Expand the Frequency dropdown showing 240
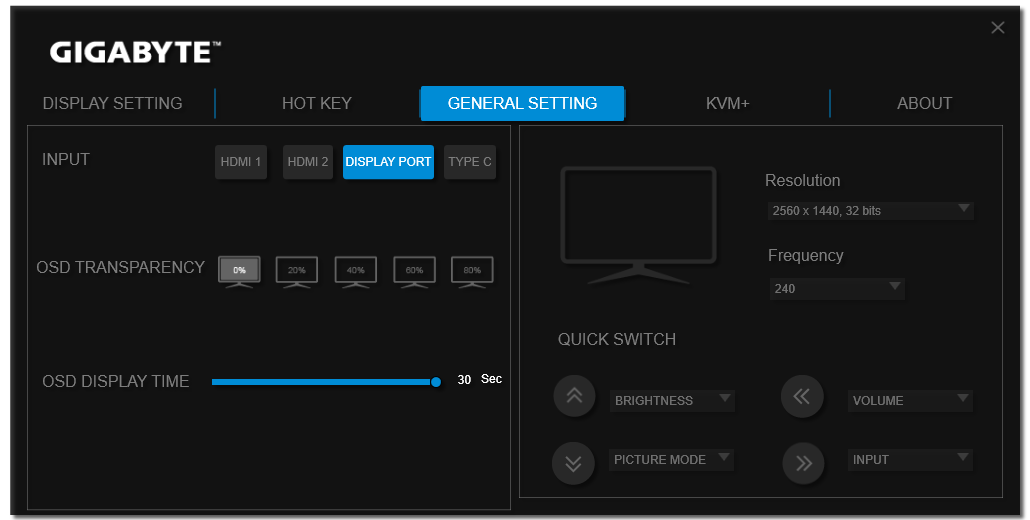The image size is (1030, 520). click(837, 288)
